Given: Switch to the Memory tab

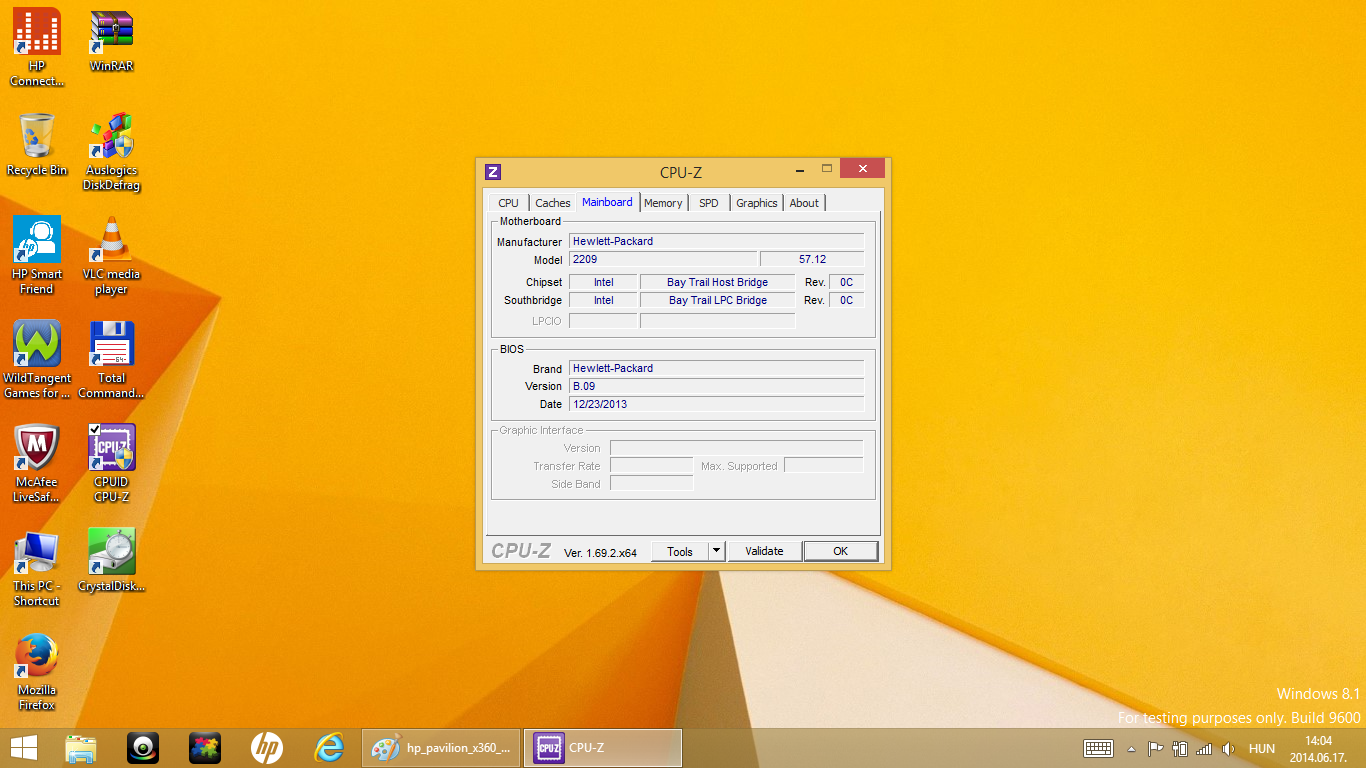Looking at the screenshot, I should [x=663, y=203].
